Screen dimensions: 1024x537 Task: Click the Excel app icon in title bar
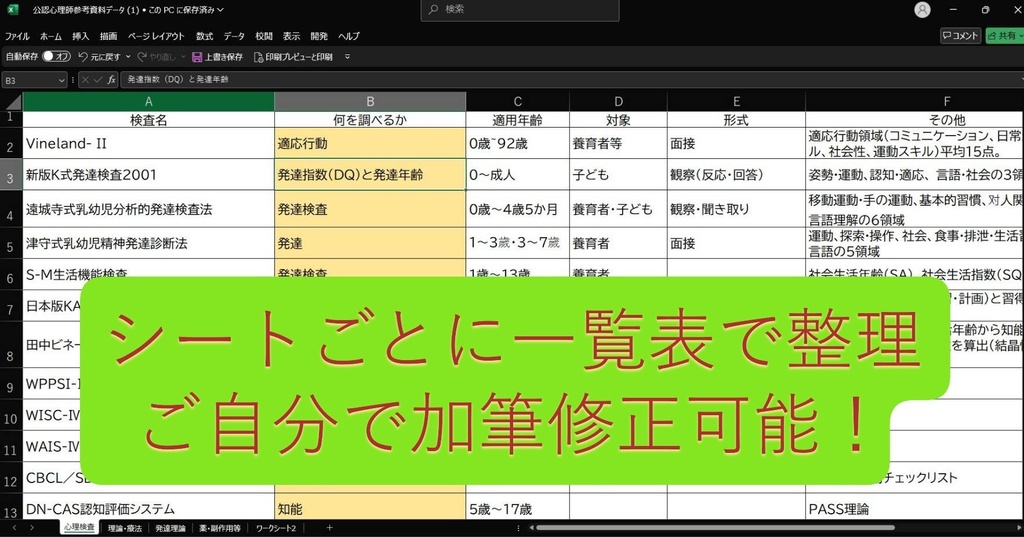tap(12, 10)
